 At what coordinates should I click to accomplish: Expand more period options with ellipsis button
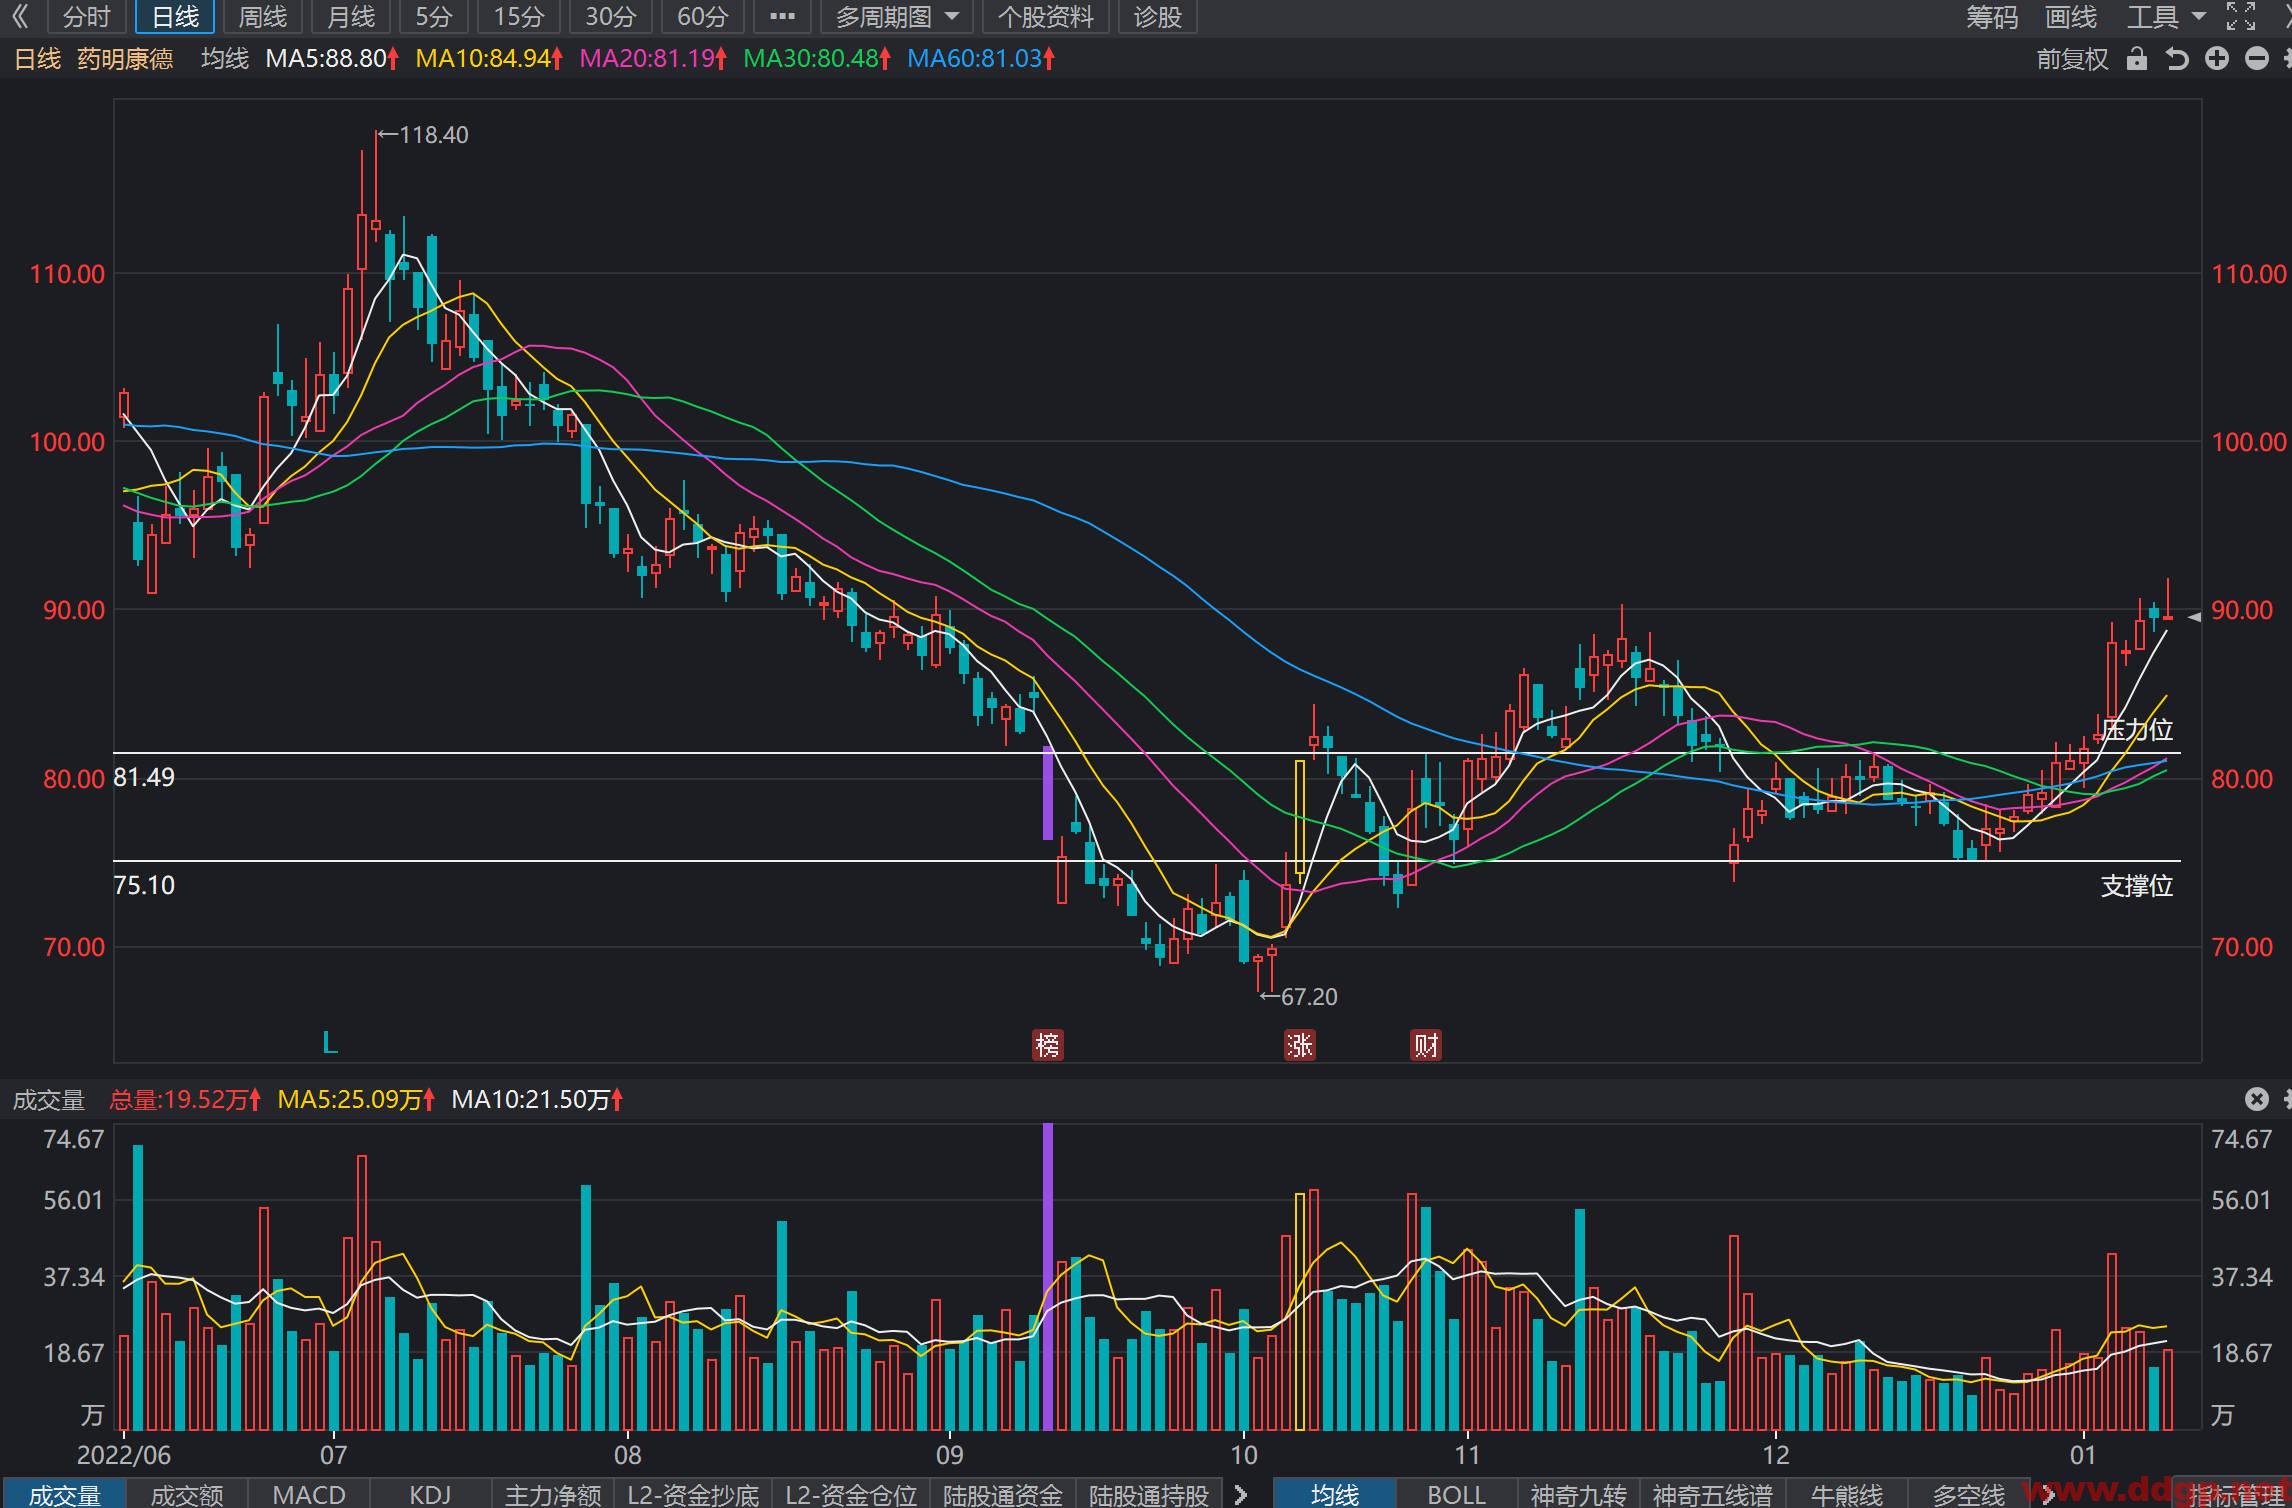(782, 17)
